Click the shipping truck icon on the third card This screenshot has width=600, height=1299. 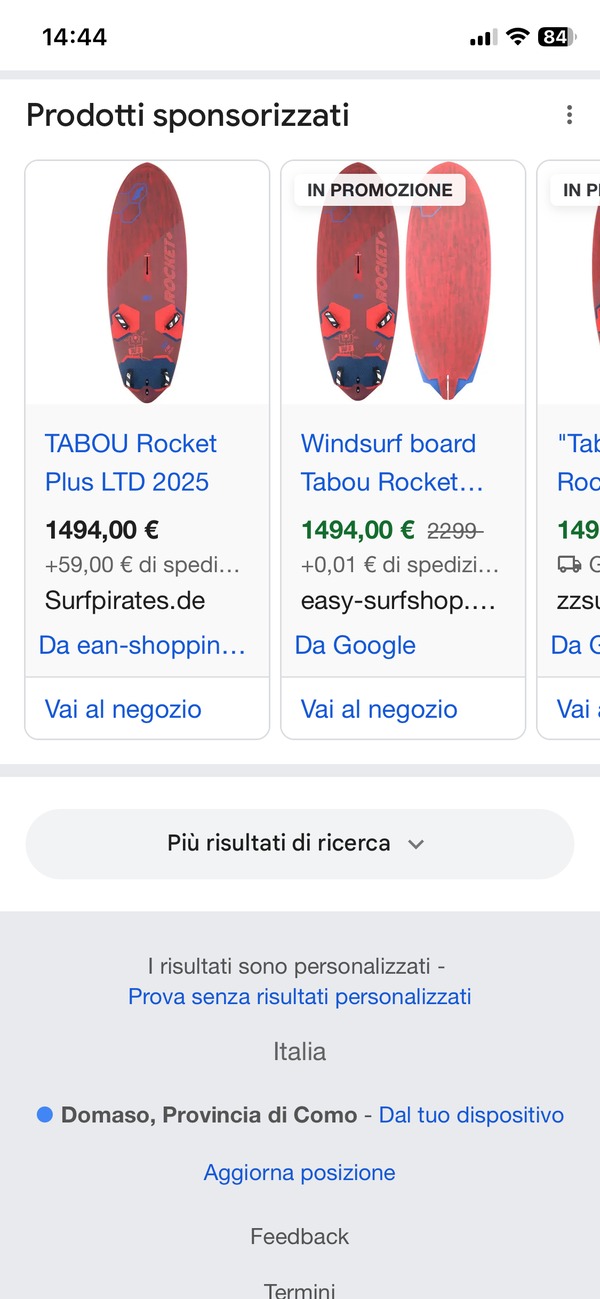pos(568,565)
